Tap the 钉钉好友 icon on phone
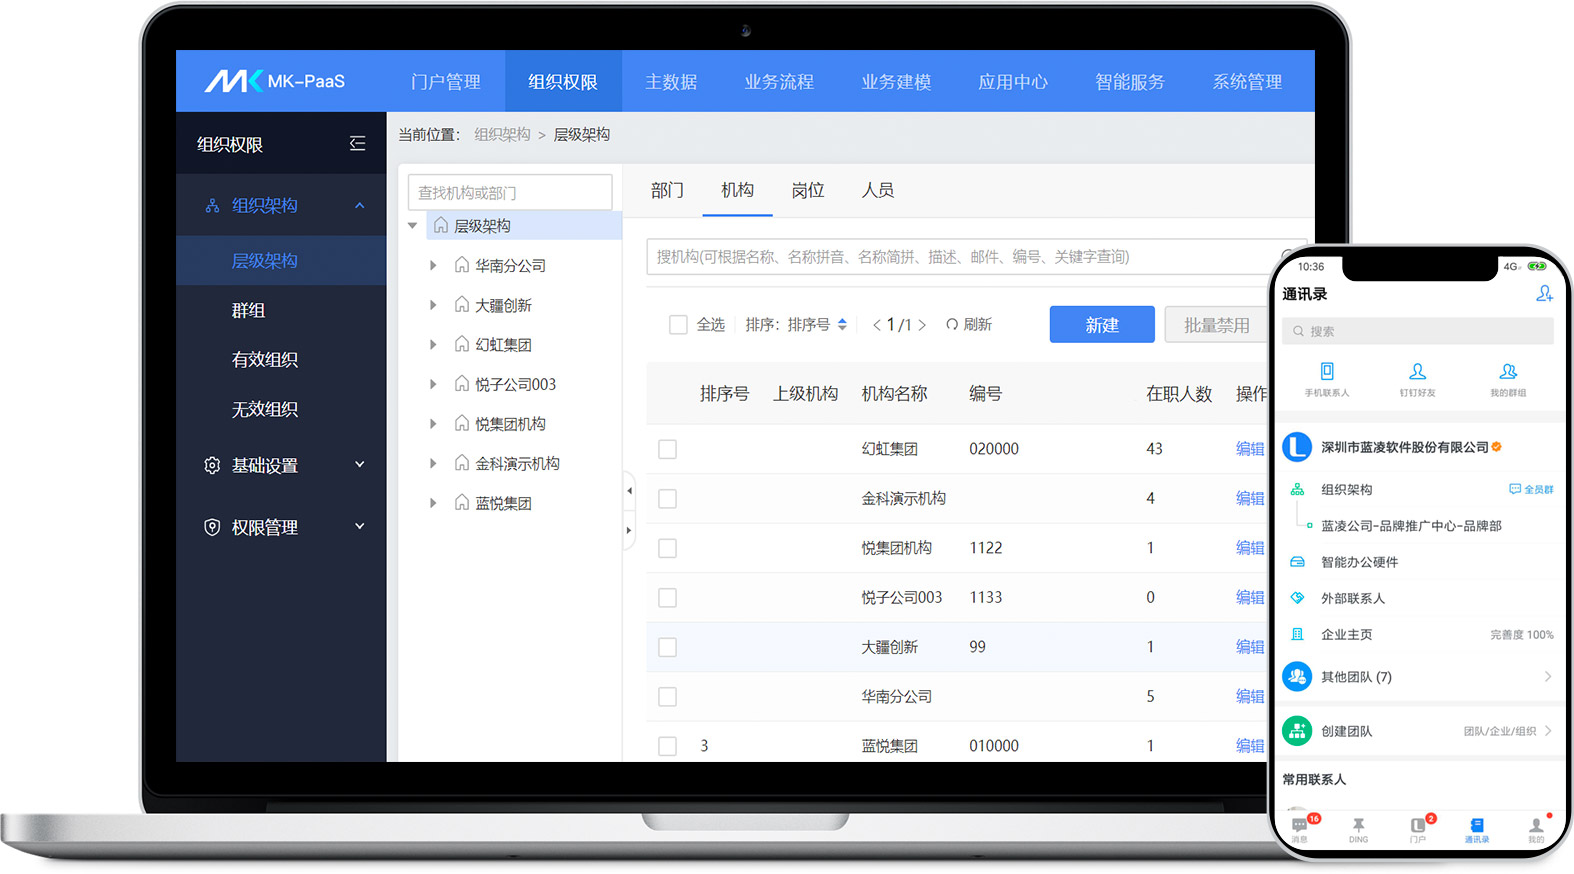 tap(1417, 372)
